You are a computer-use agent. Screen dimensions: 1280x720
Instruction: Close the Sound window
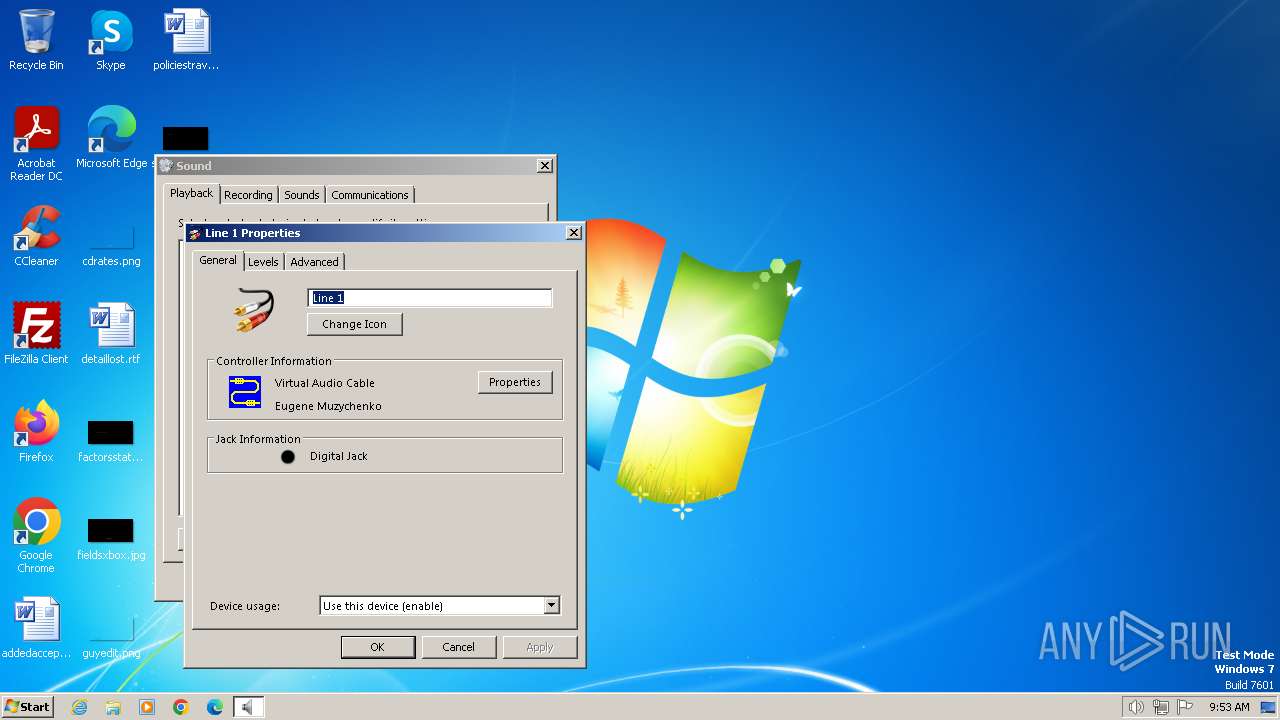click(x=545, y=166)
